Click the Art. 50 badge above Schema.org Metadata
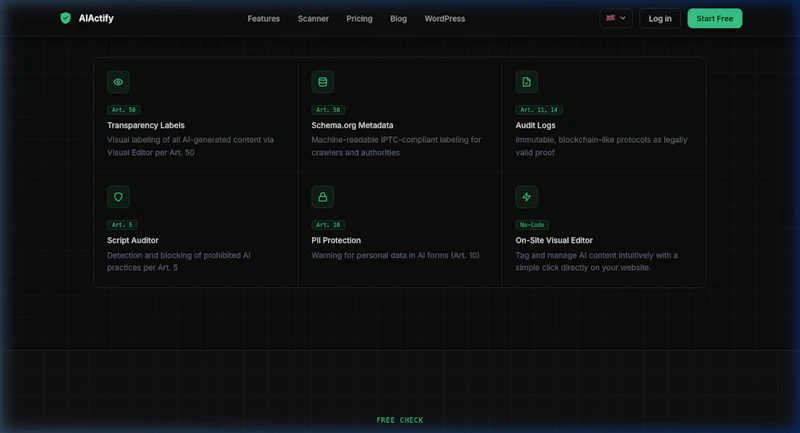Image resolution: width=800 pixels, height=433 pixels. pyautogui.click(x=328, y=110)
